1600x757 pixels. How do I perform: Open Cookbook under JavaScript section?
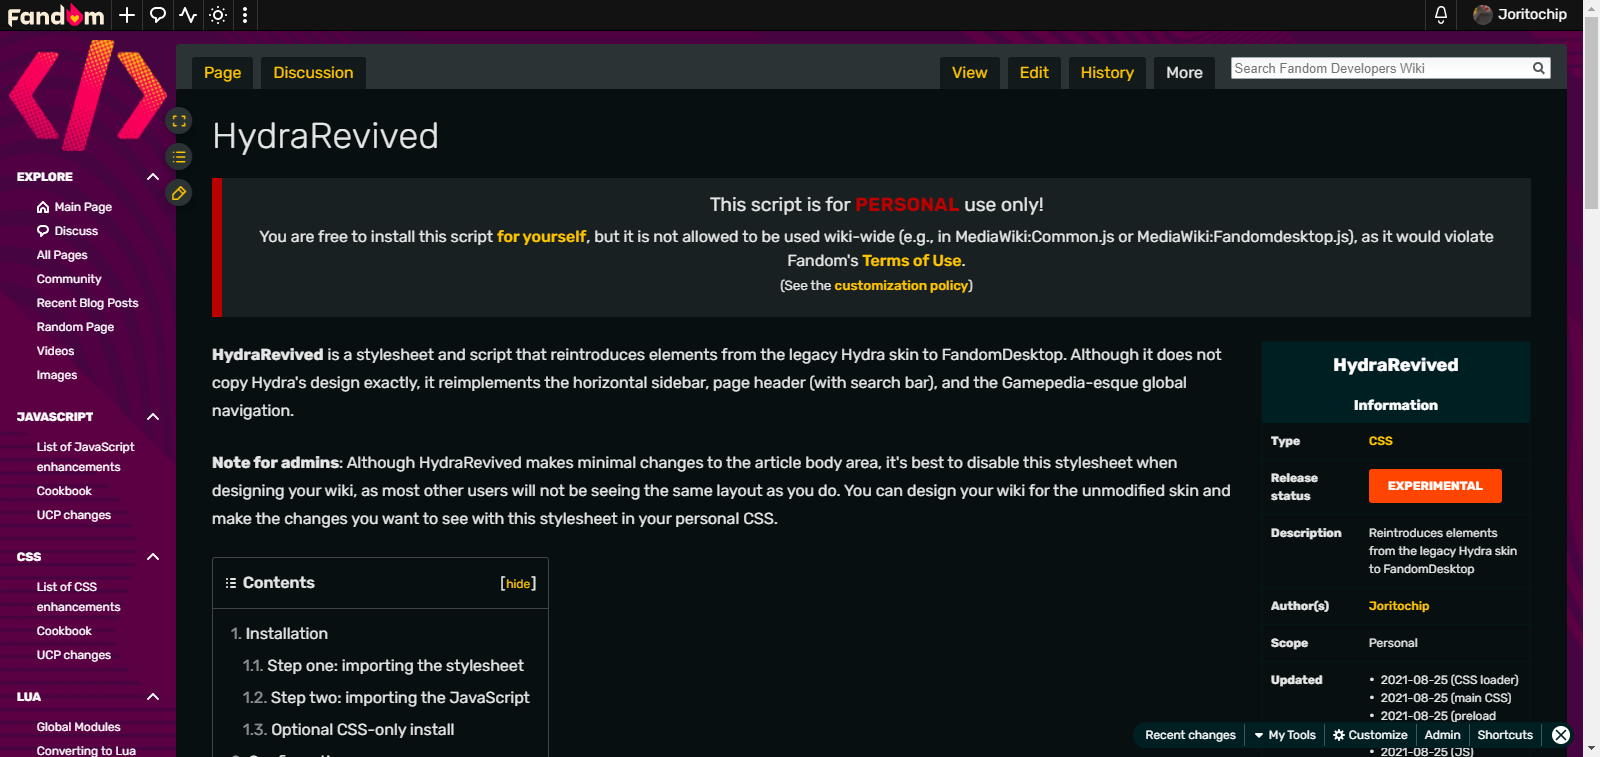click(64, 491)
